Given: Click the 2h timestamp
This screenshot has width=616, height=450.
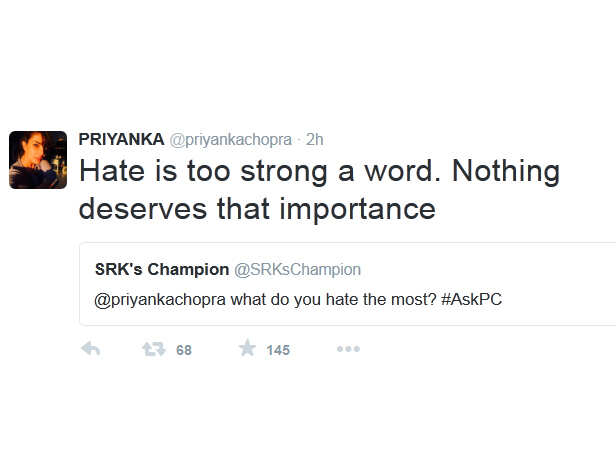Looking at the screenshot, I should 314,140.
